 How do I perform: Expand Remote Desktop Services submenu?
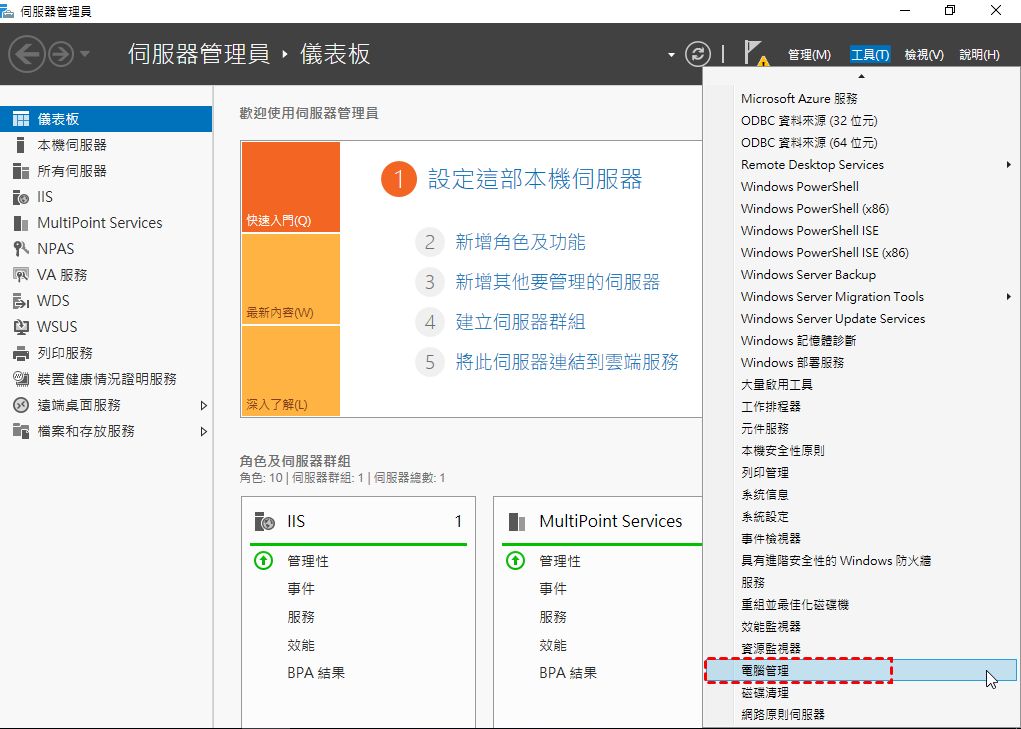861,165
